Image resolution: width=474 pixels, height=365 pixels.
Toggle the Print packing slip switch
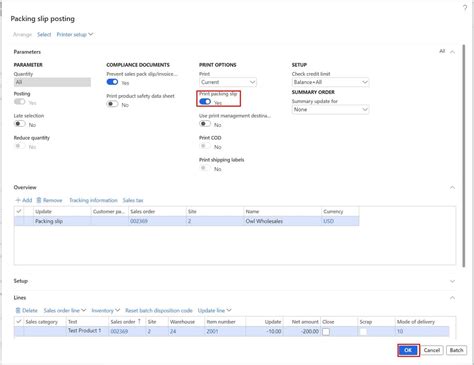pyautogui.click(x=205, y=102)
